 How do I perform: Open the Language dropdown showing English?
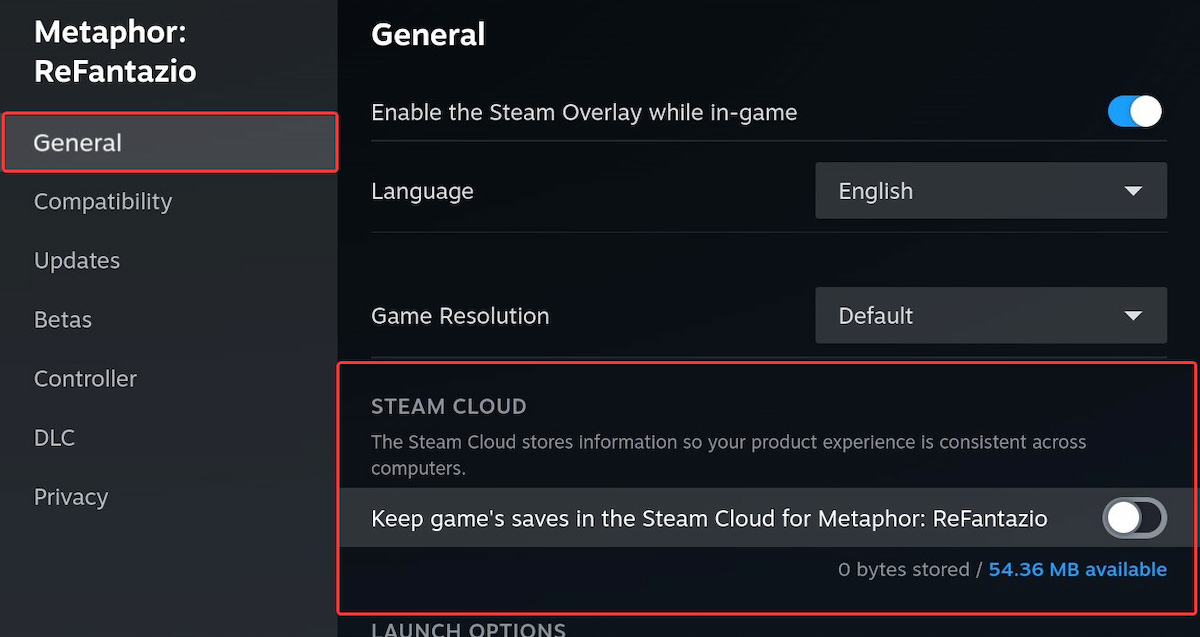[x=990, y=191]
